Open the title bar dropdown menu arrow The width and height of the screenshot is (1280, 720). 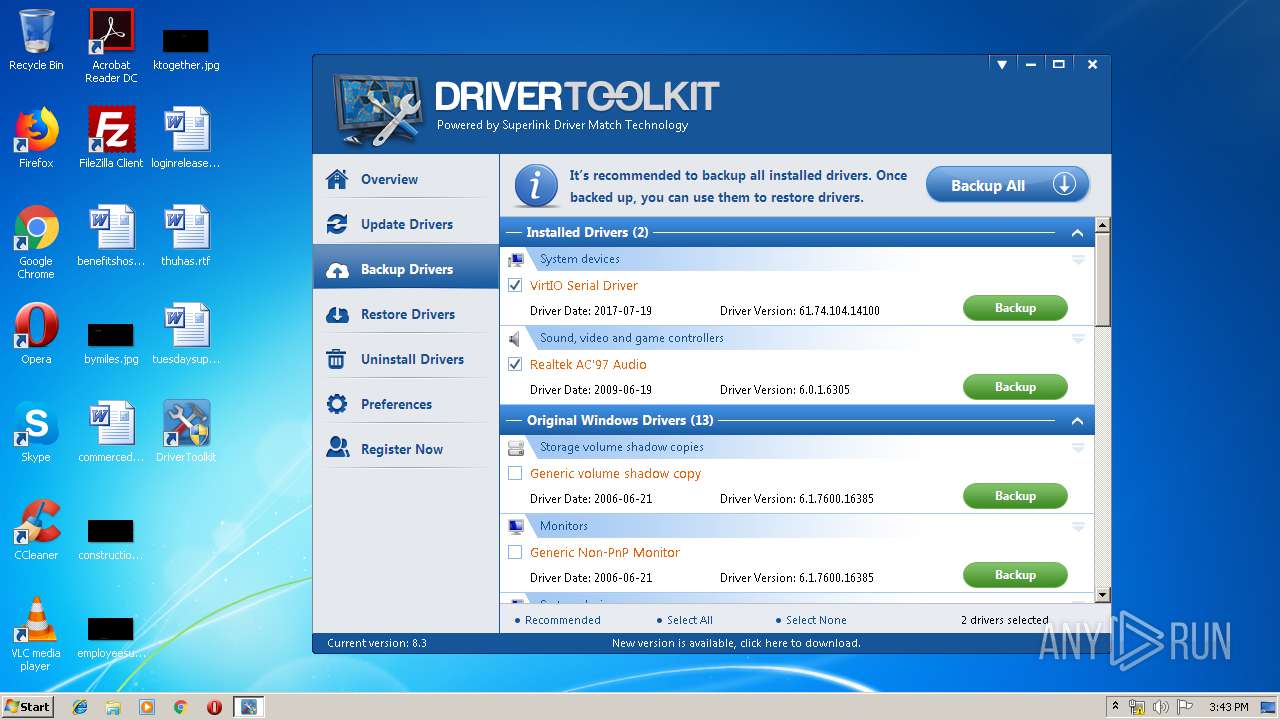tap(1001, 64)
